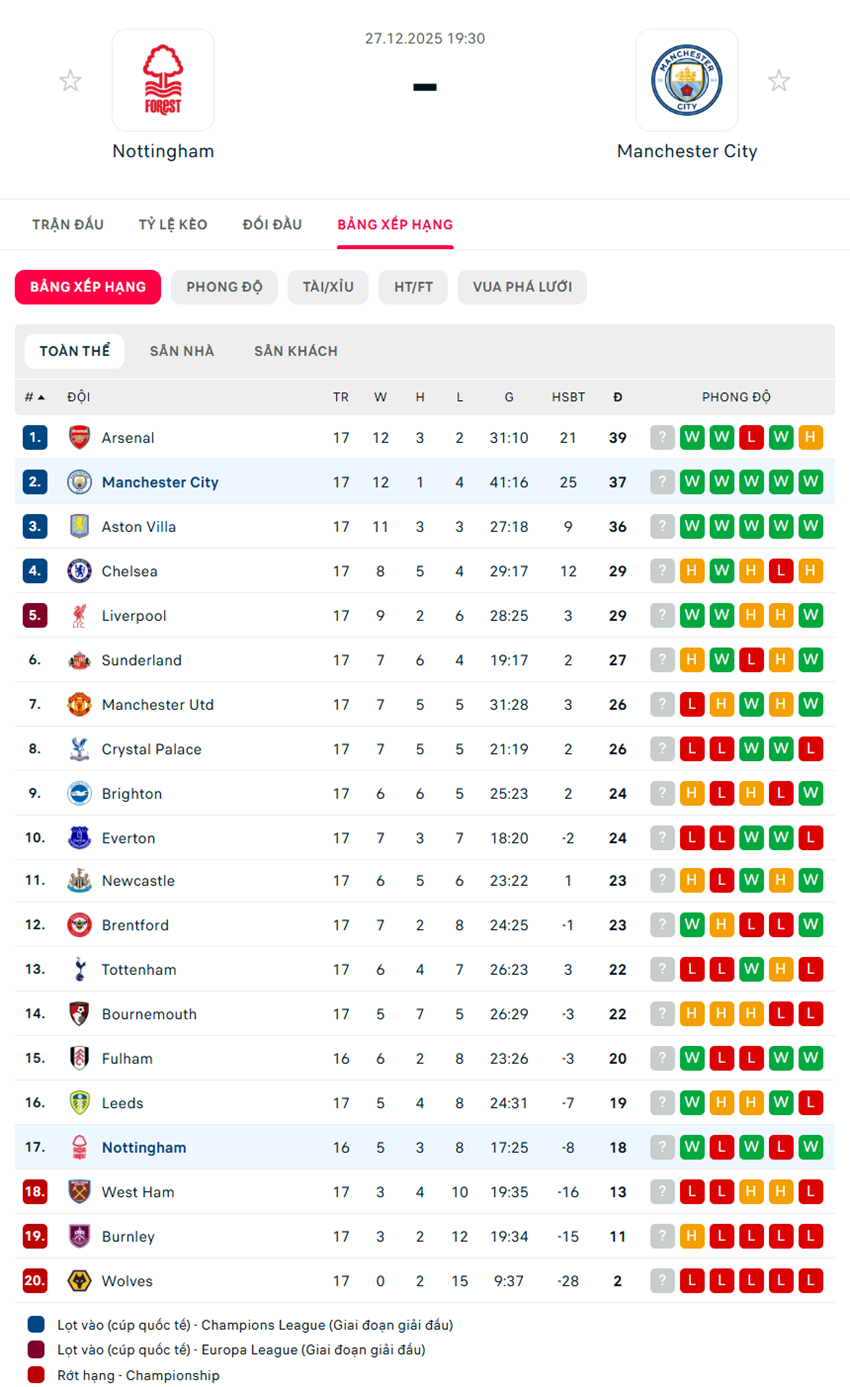Switch standings to SÂN KHÁCH

click(296, 351)
